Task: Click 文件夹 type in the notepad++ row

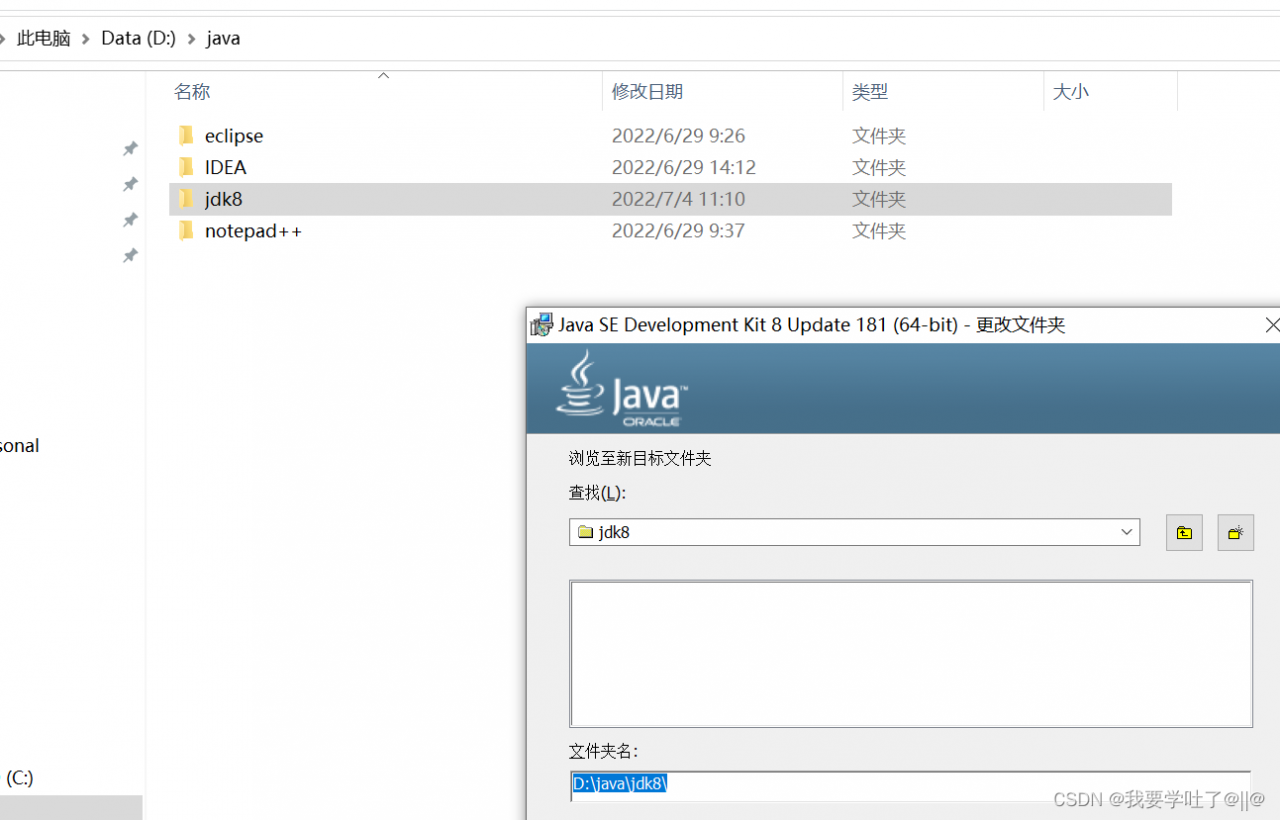Action: (x=879, y=231)
